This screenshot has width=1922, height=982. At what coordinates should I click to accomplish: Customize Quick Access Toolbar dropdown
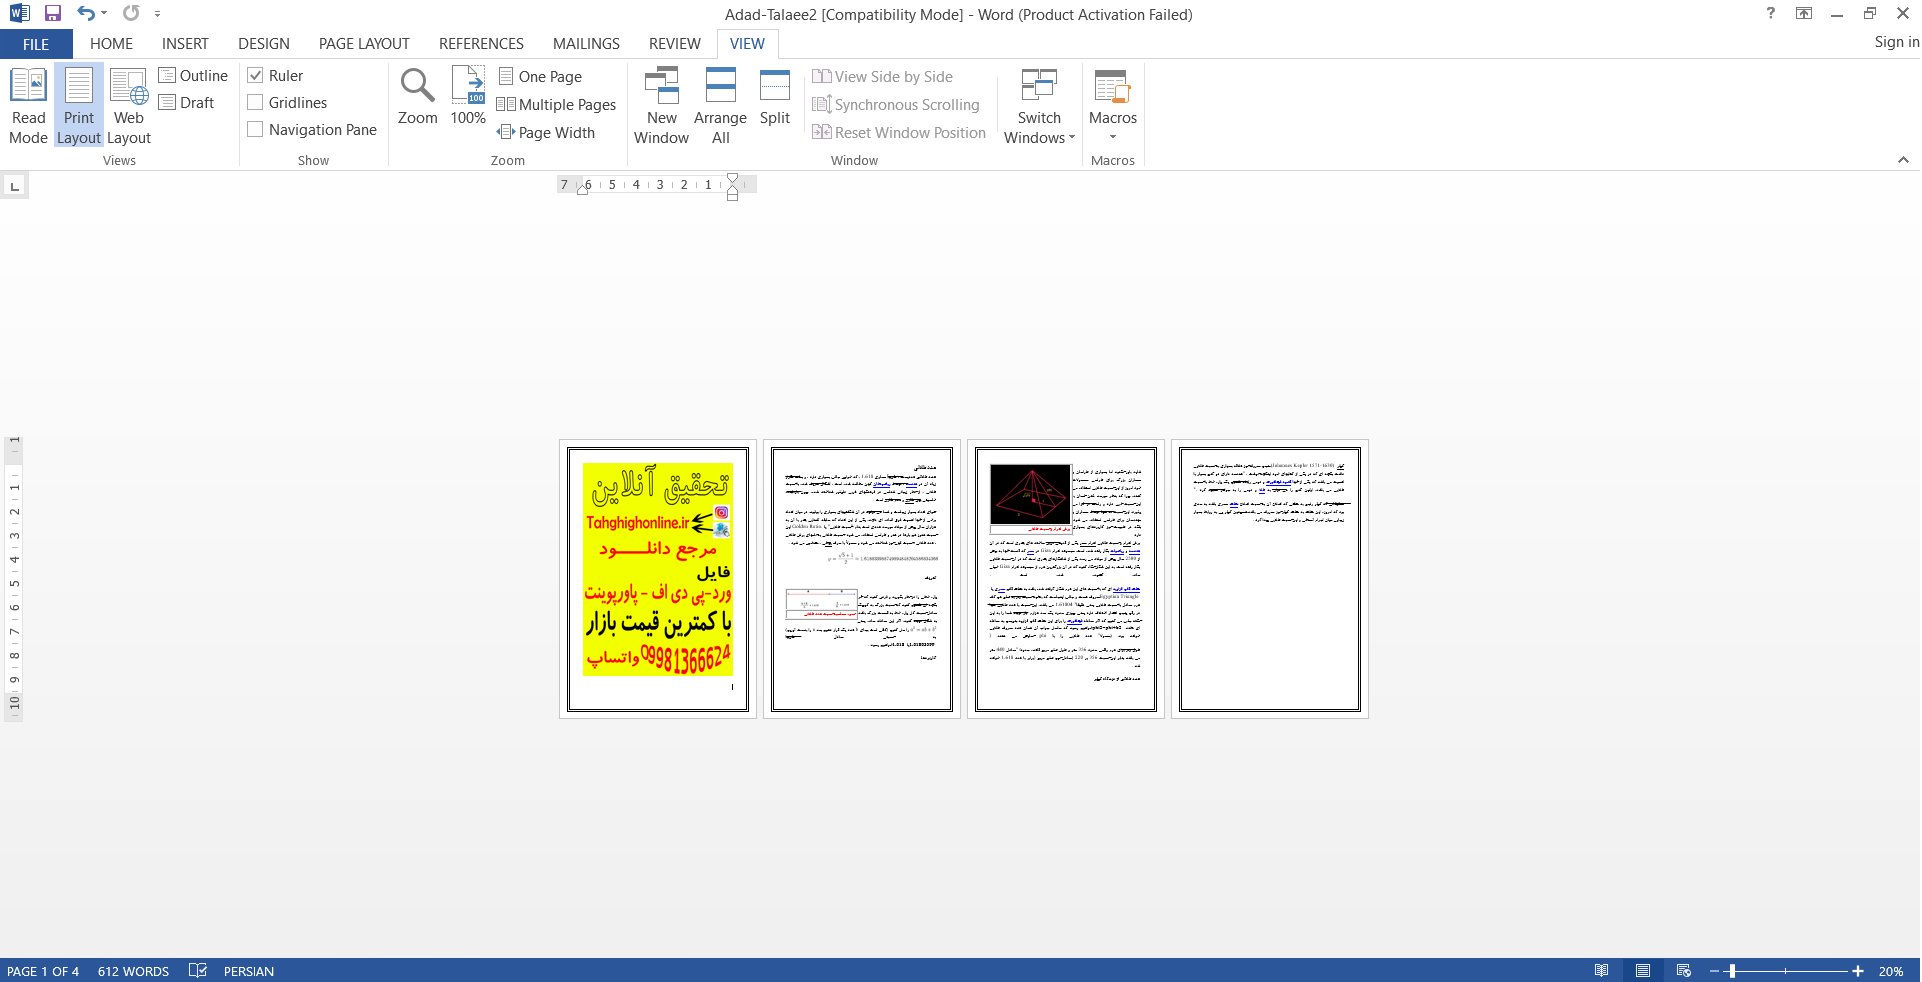click(x=158, y=14)
